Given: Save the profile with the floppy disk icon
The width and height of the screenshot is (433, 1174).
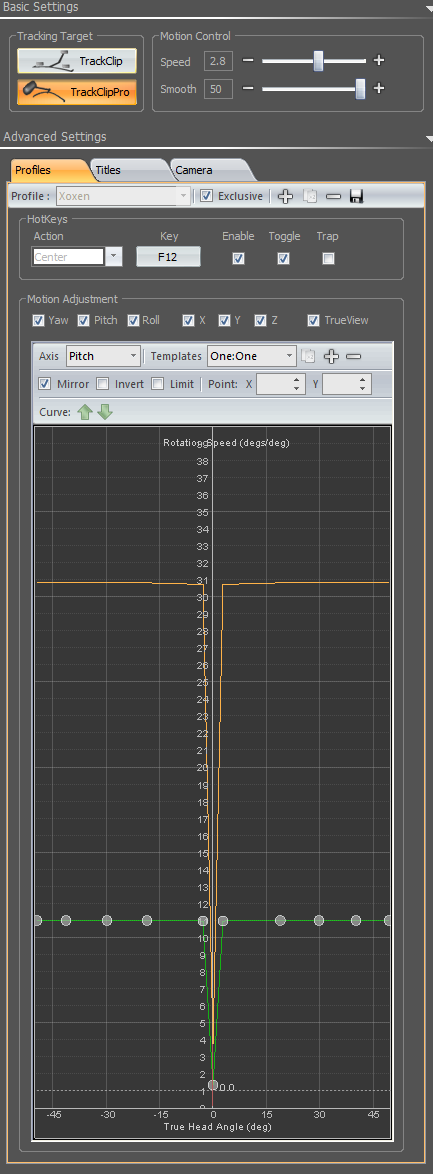Looking at the screenshot, I should coord(357,196).
